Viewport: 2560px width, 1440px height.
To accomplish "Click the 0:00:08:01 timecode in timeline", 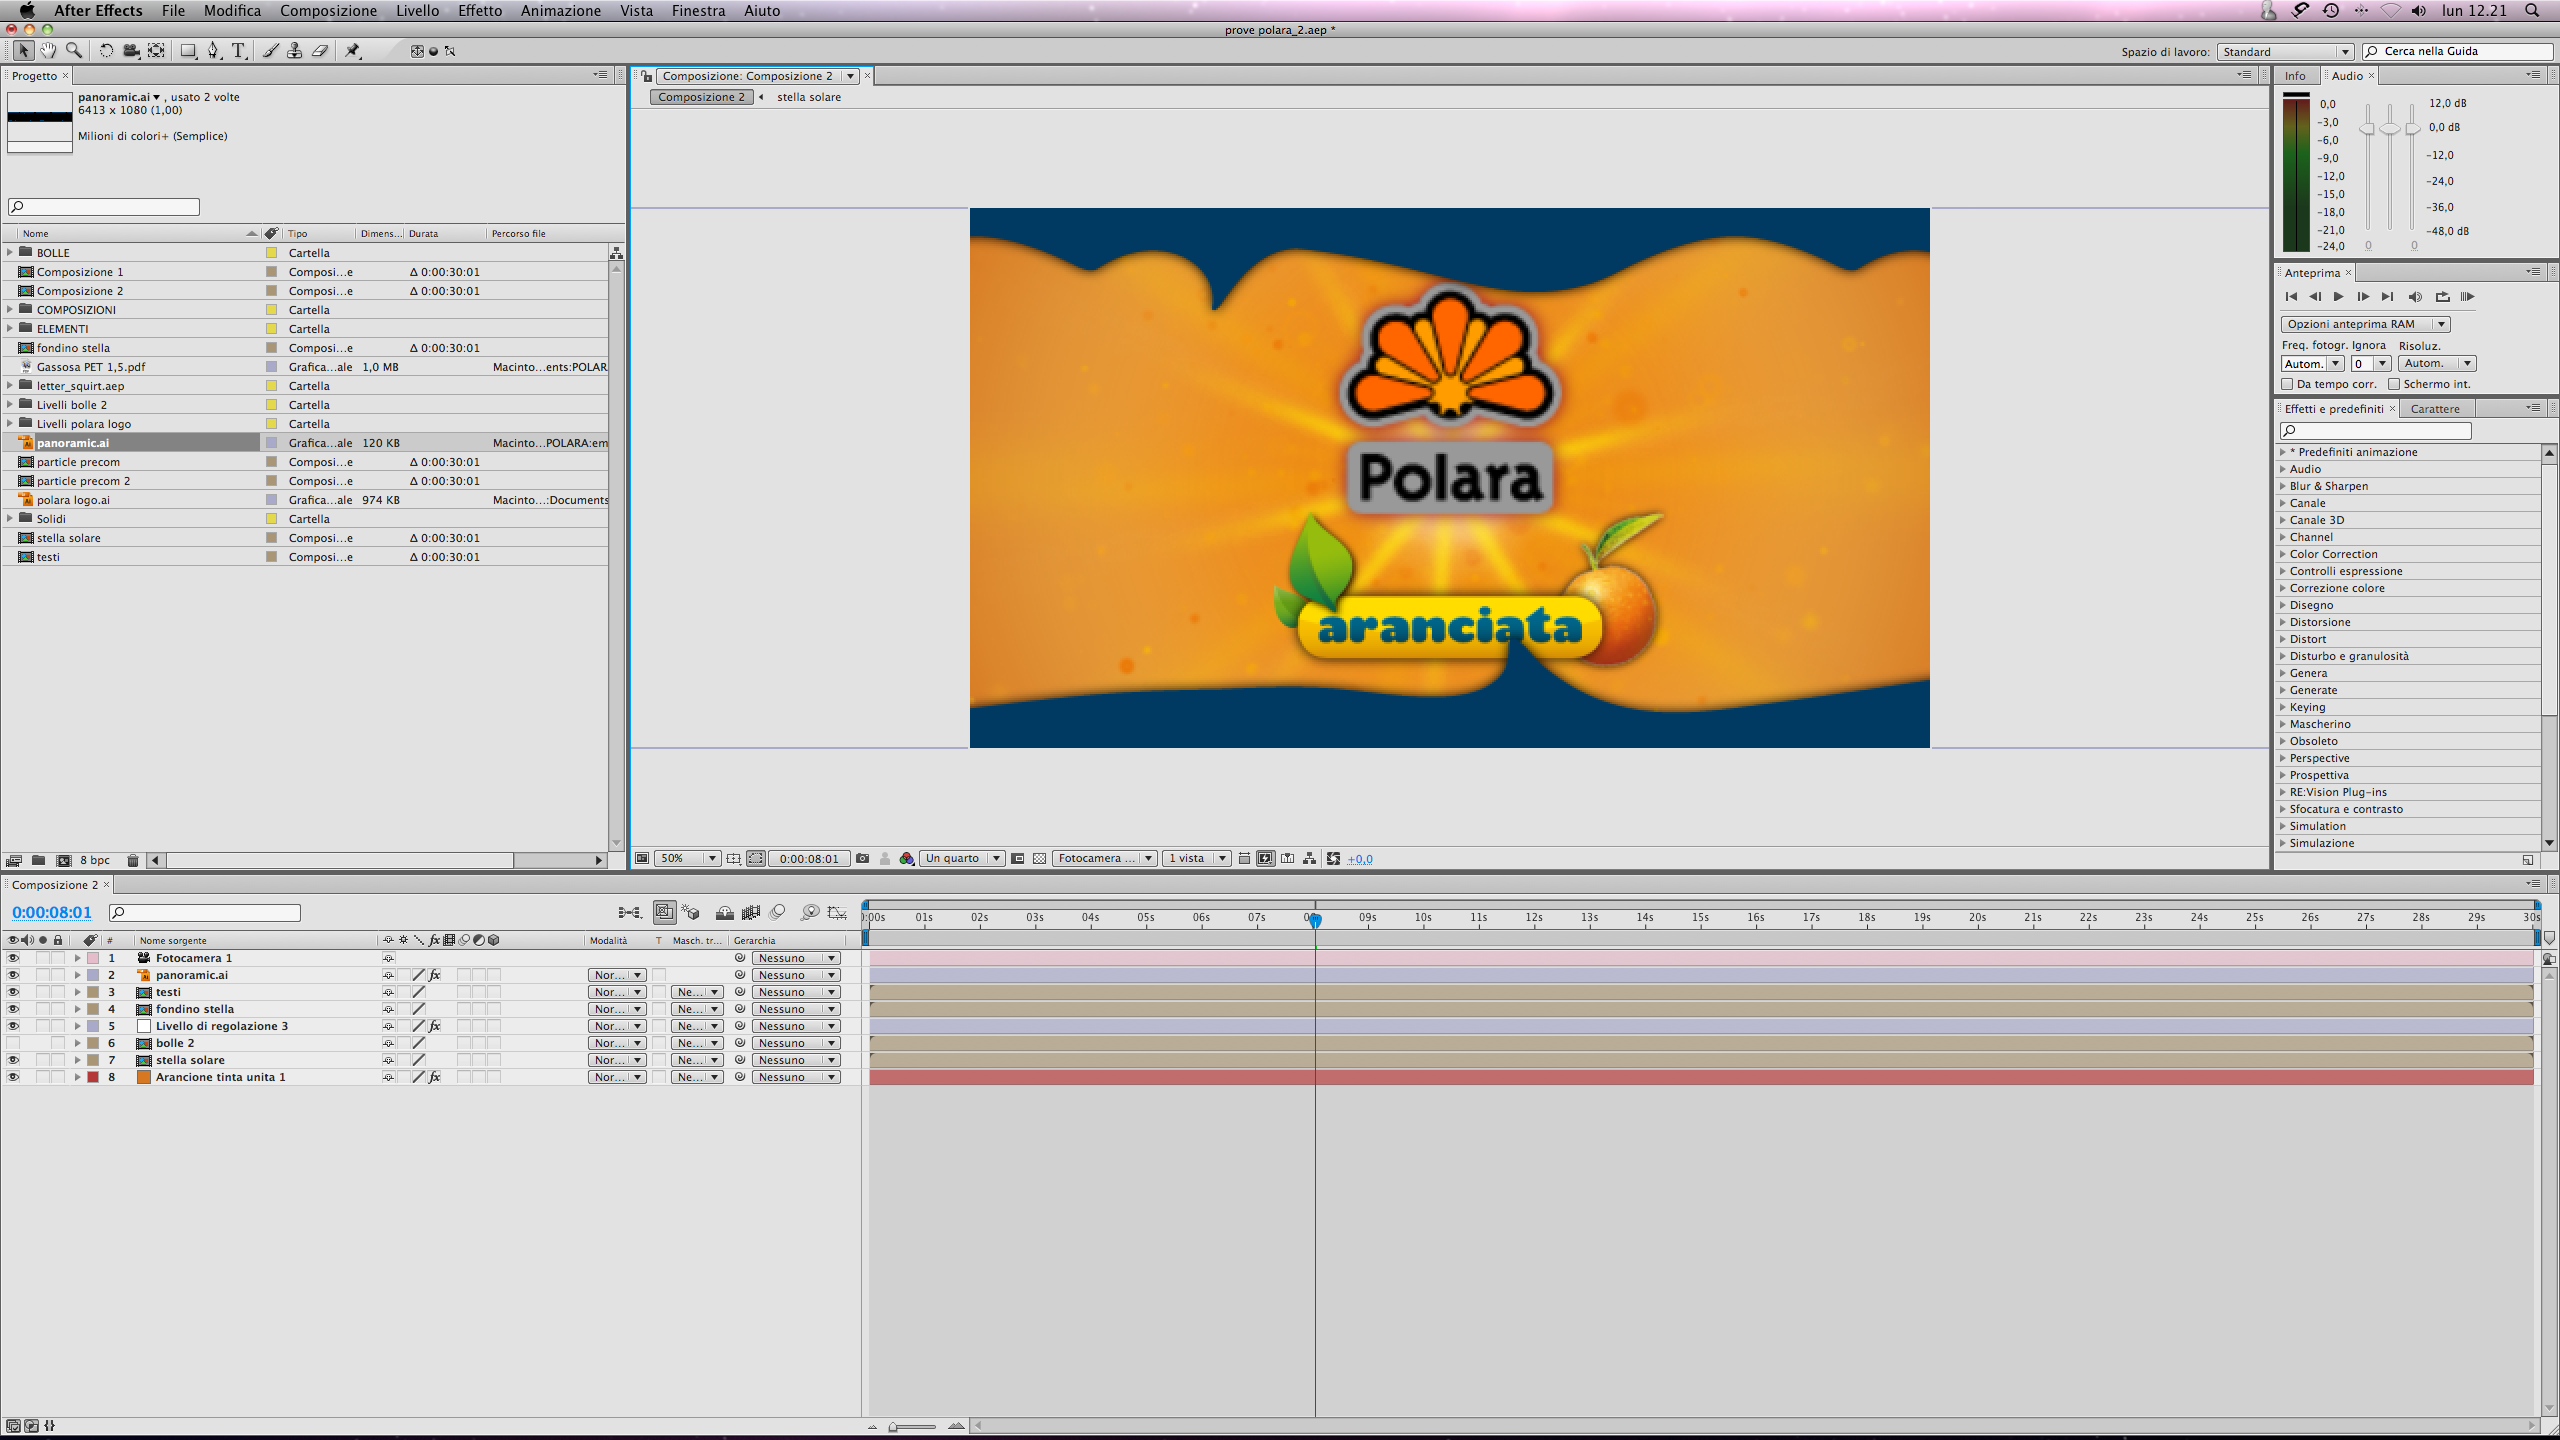I will click(52, 912).
